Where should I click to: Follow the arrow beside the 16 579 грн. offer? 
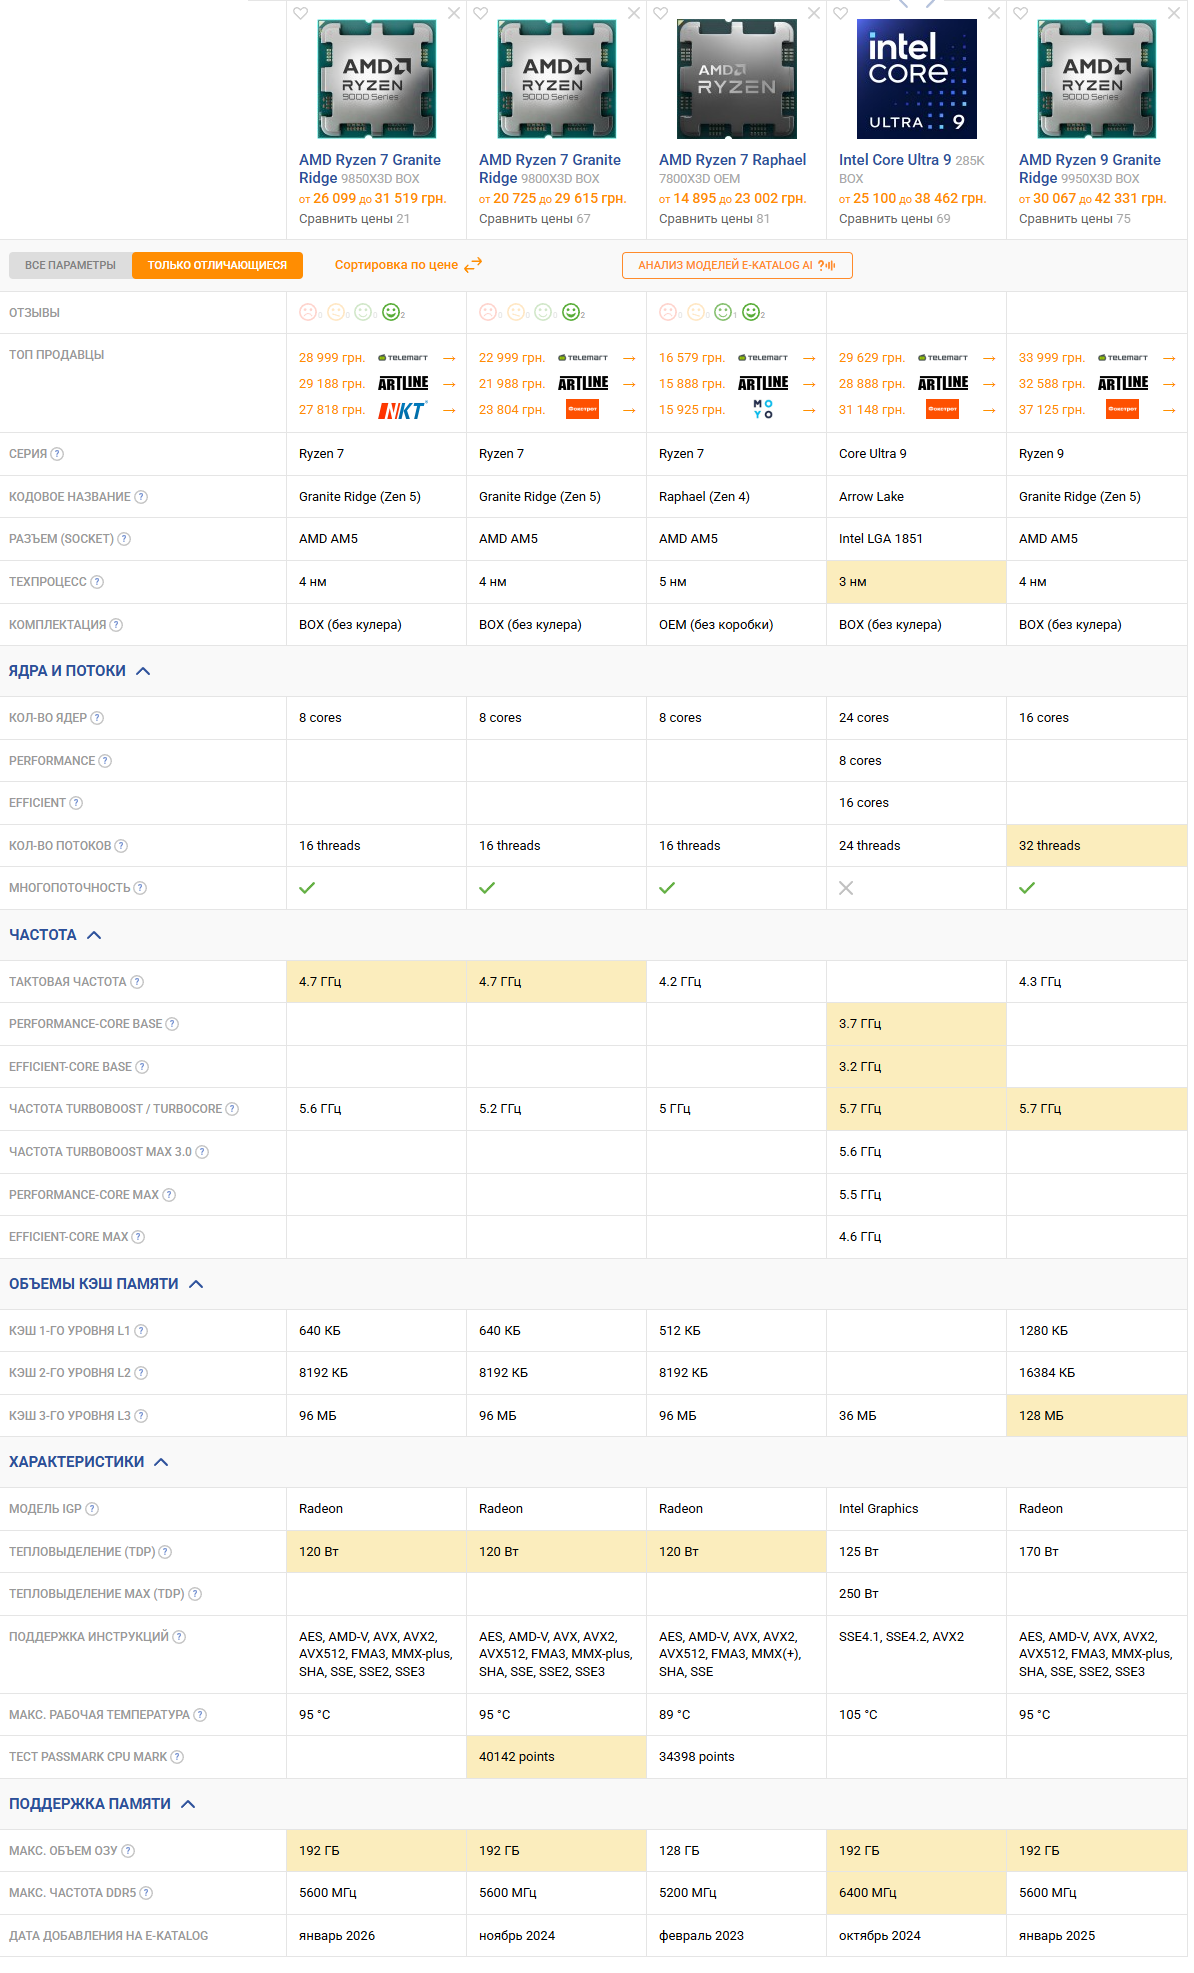[809, 358]
